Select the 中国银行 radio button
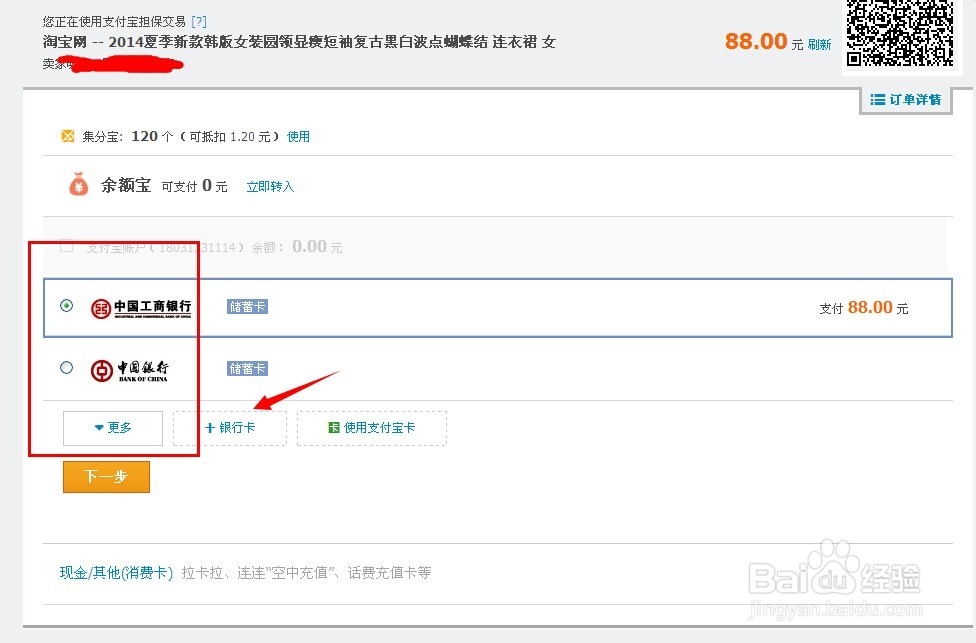The height and width of the screenshot is (643, 976). (x=67, y=367)
